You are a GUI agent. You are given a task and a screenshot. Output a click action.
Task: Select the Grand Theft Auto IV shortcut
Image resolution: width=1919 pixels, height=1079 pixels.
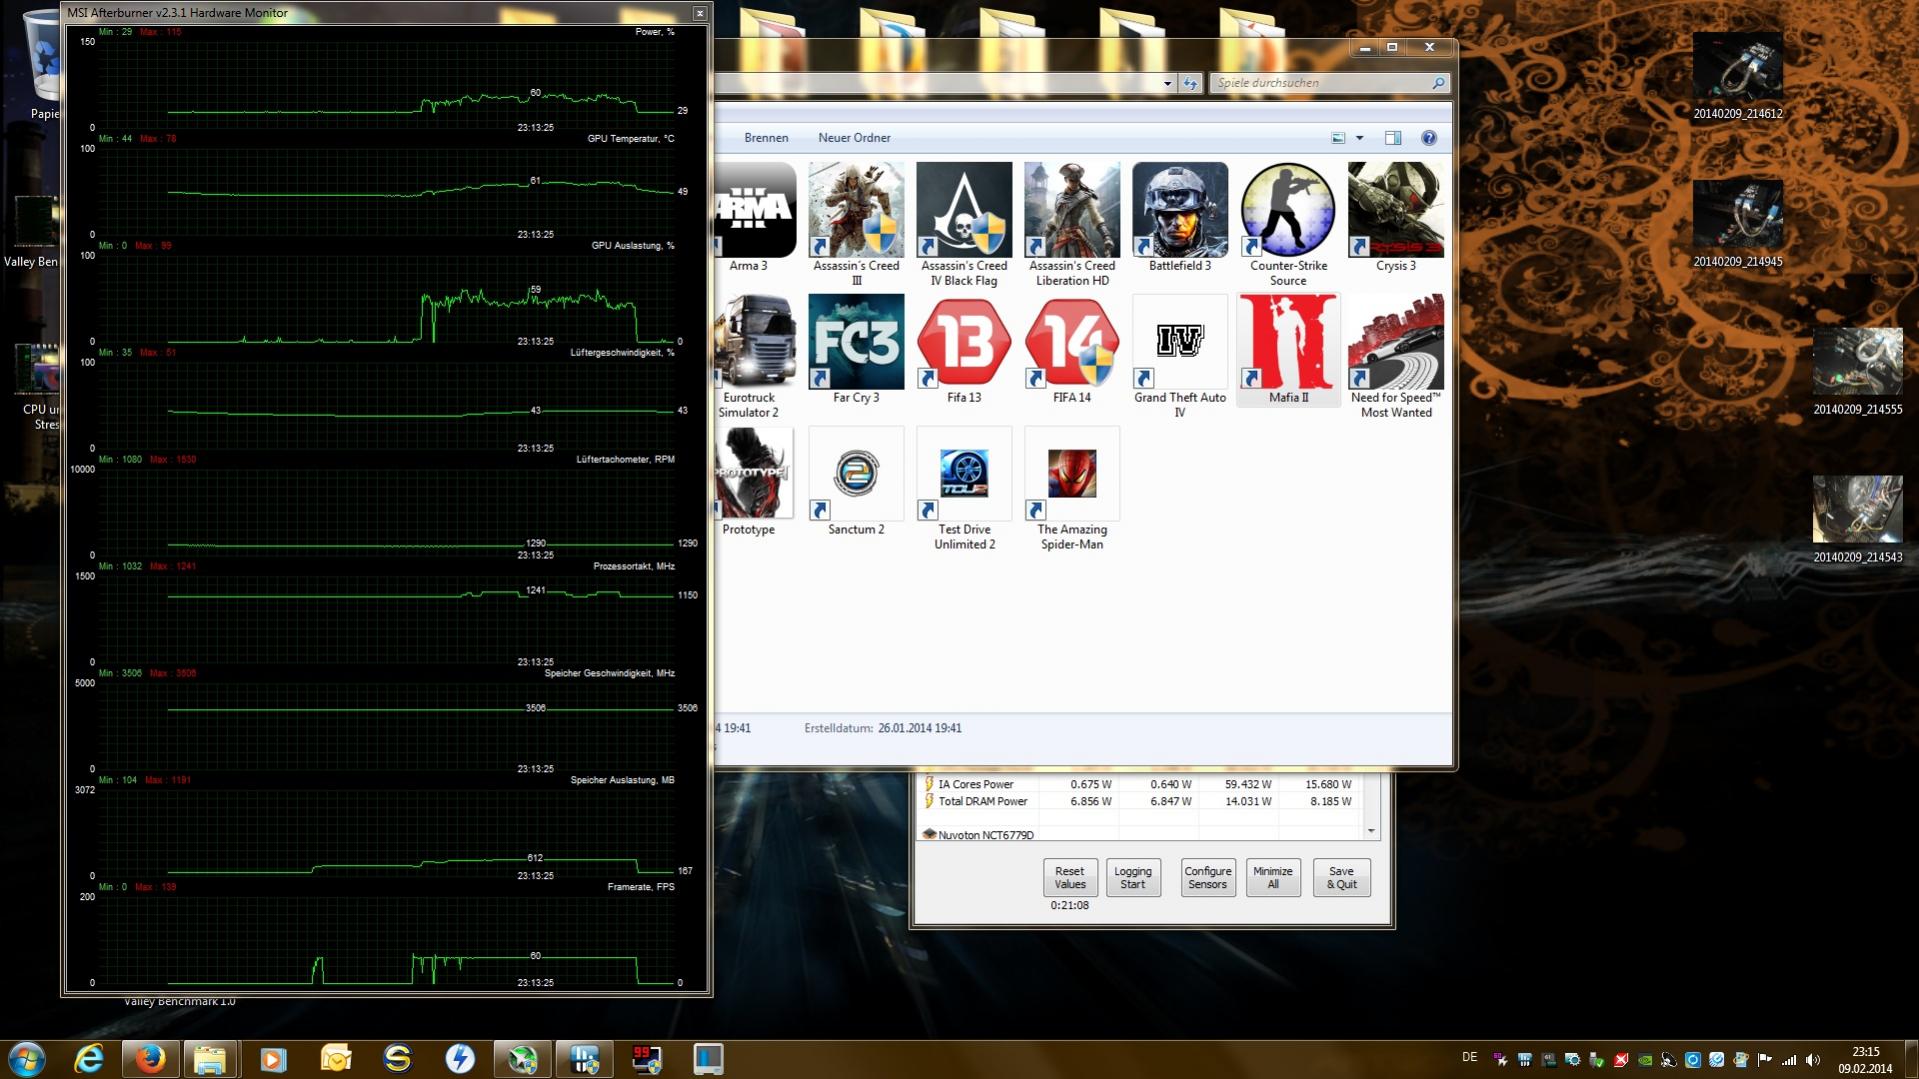pyautogui.click(x=1180, y=356)
